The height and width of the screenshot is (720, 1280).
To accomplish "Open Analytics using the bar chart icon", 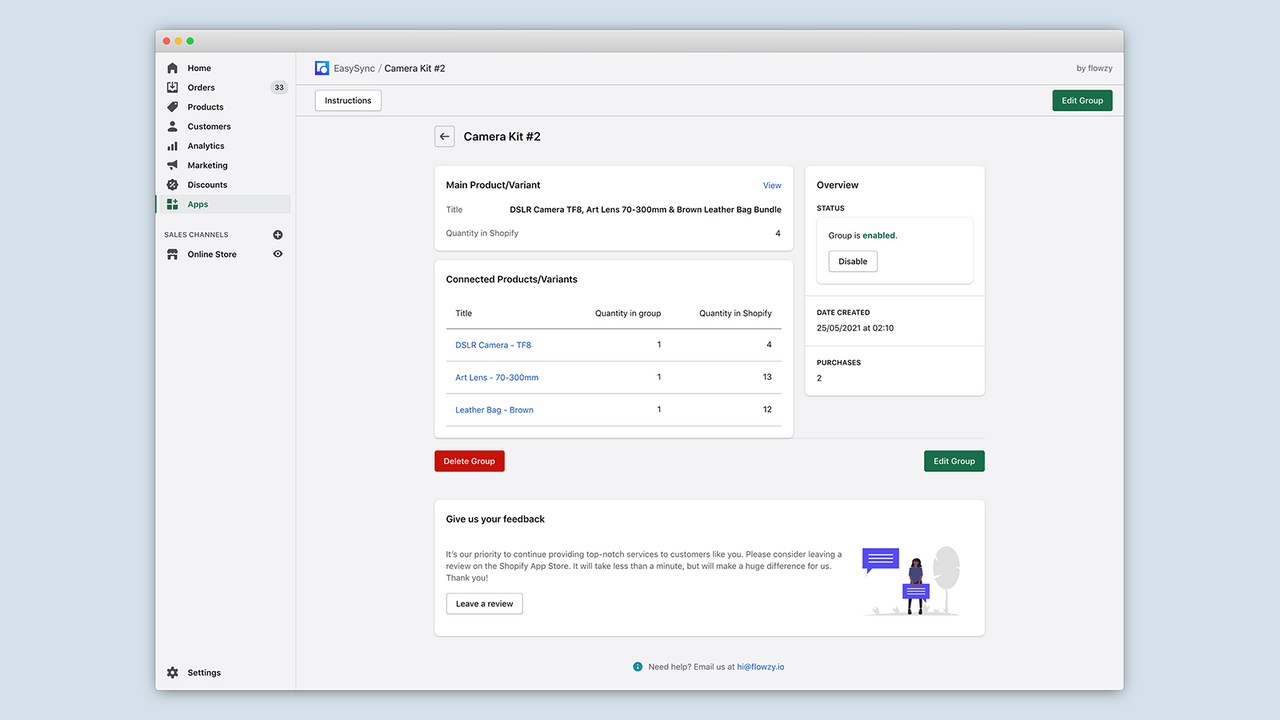I will click(x=173, y=145).
